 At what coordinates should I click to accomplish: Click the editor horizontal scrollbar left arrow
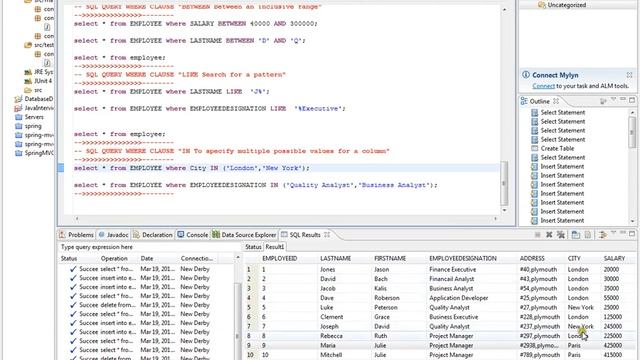pos(77,219)
